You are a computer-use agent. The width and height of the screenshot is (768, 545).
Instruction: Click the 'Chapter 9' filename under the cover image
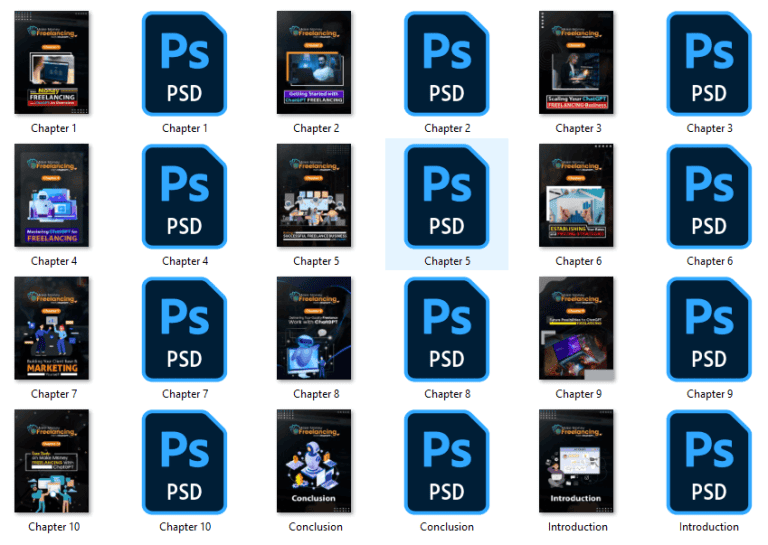point(578,394)
